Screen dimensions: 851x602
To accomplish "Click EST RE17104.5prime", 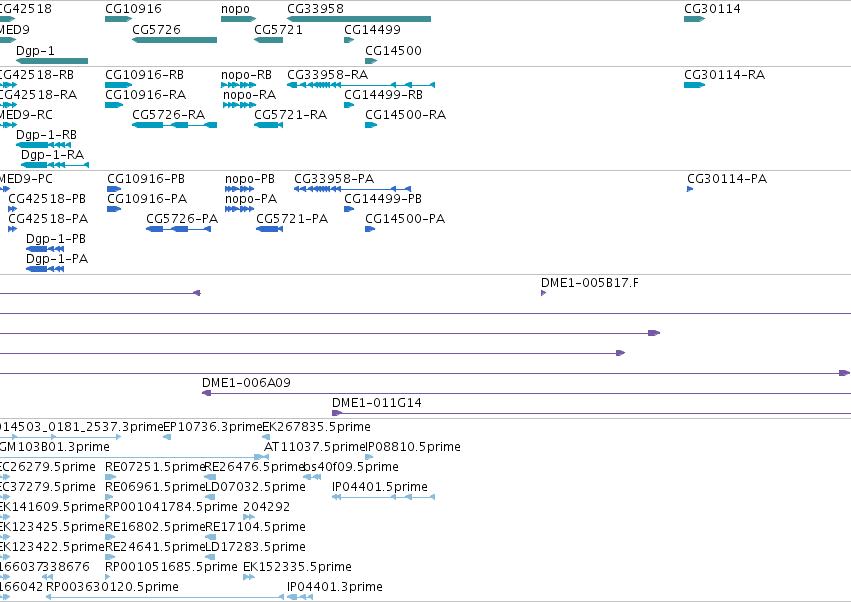I will 256,528.
